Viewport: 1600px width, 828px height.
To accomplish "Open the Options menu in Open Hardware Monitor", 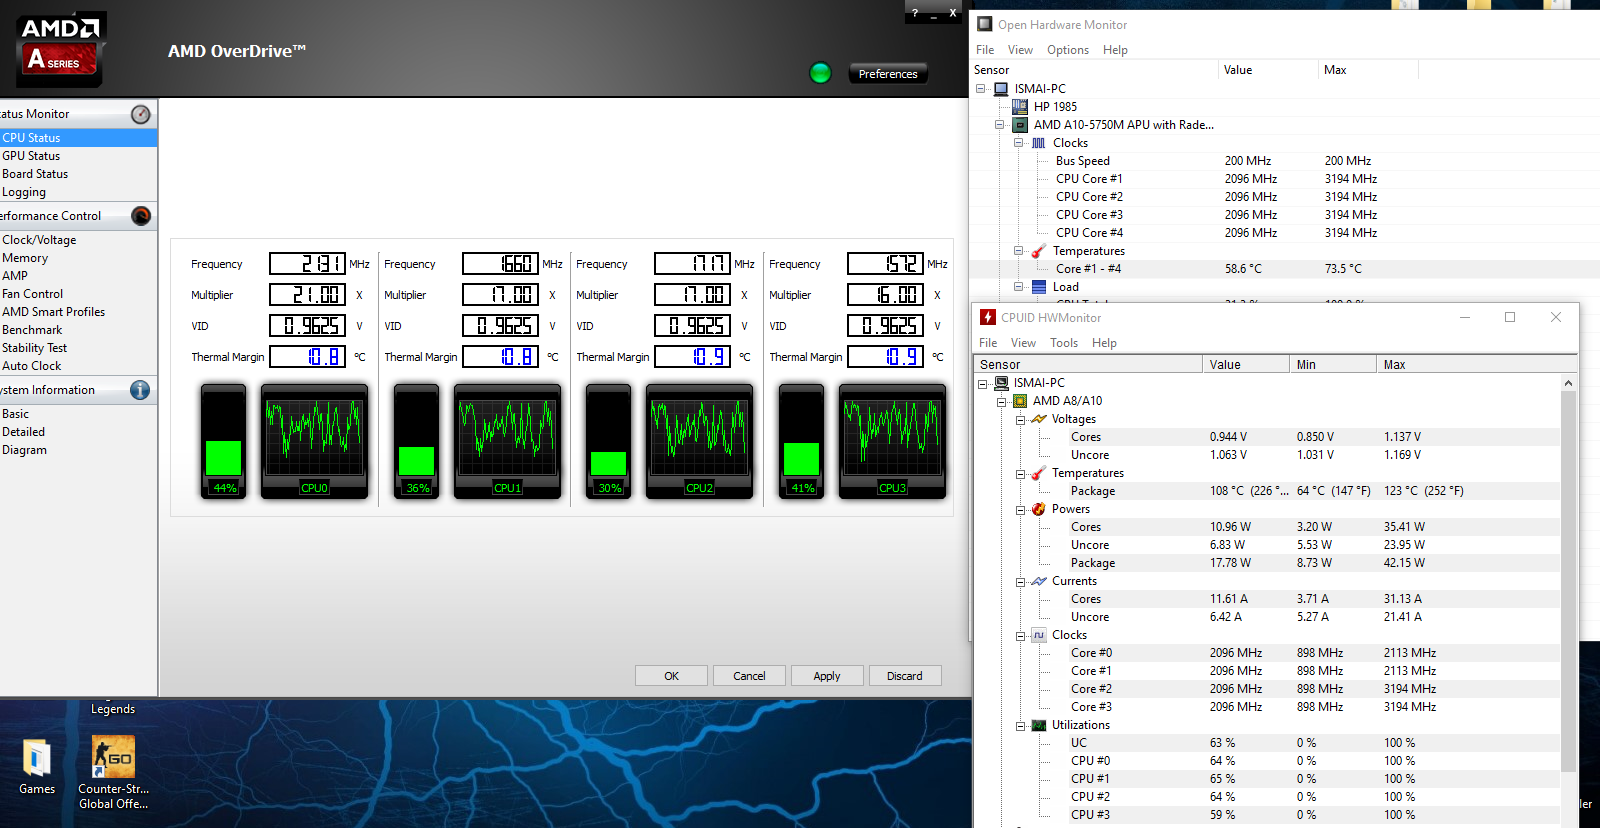I will tap(1068, 50).
